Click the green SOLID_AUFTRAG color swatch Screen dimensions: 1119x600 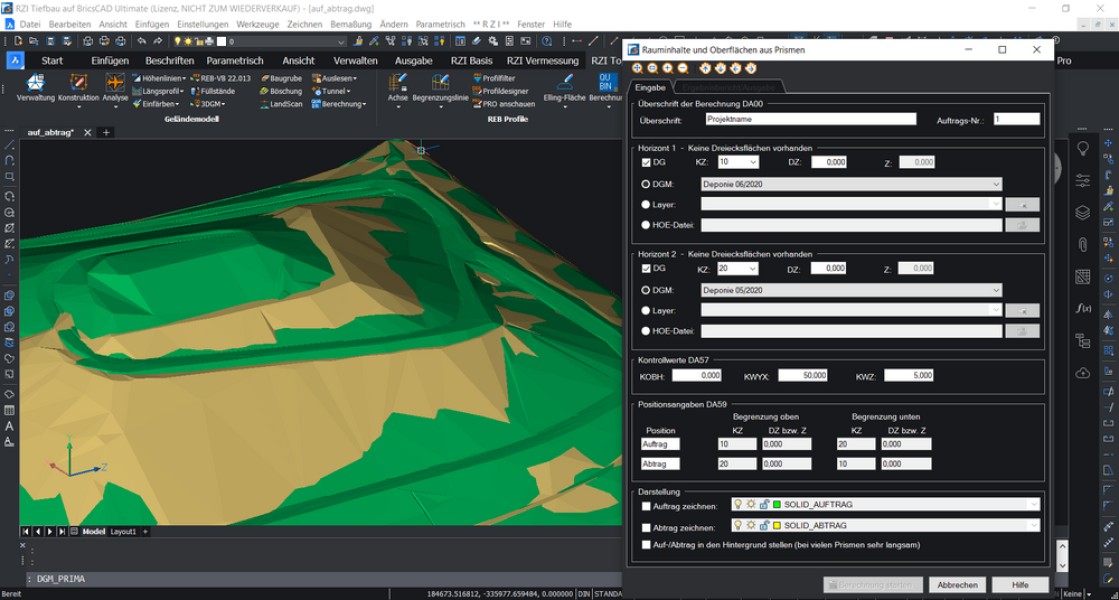tap(776, 503)
